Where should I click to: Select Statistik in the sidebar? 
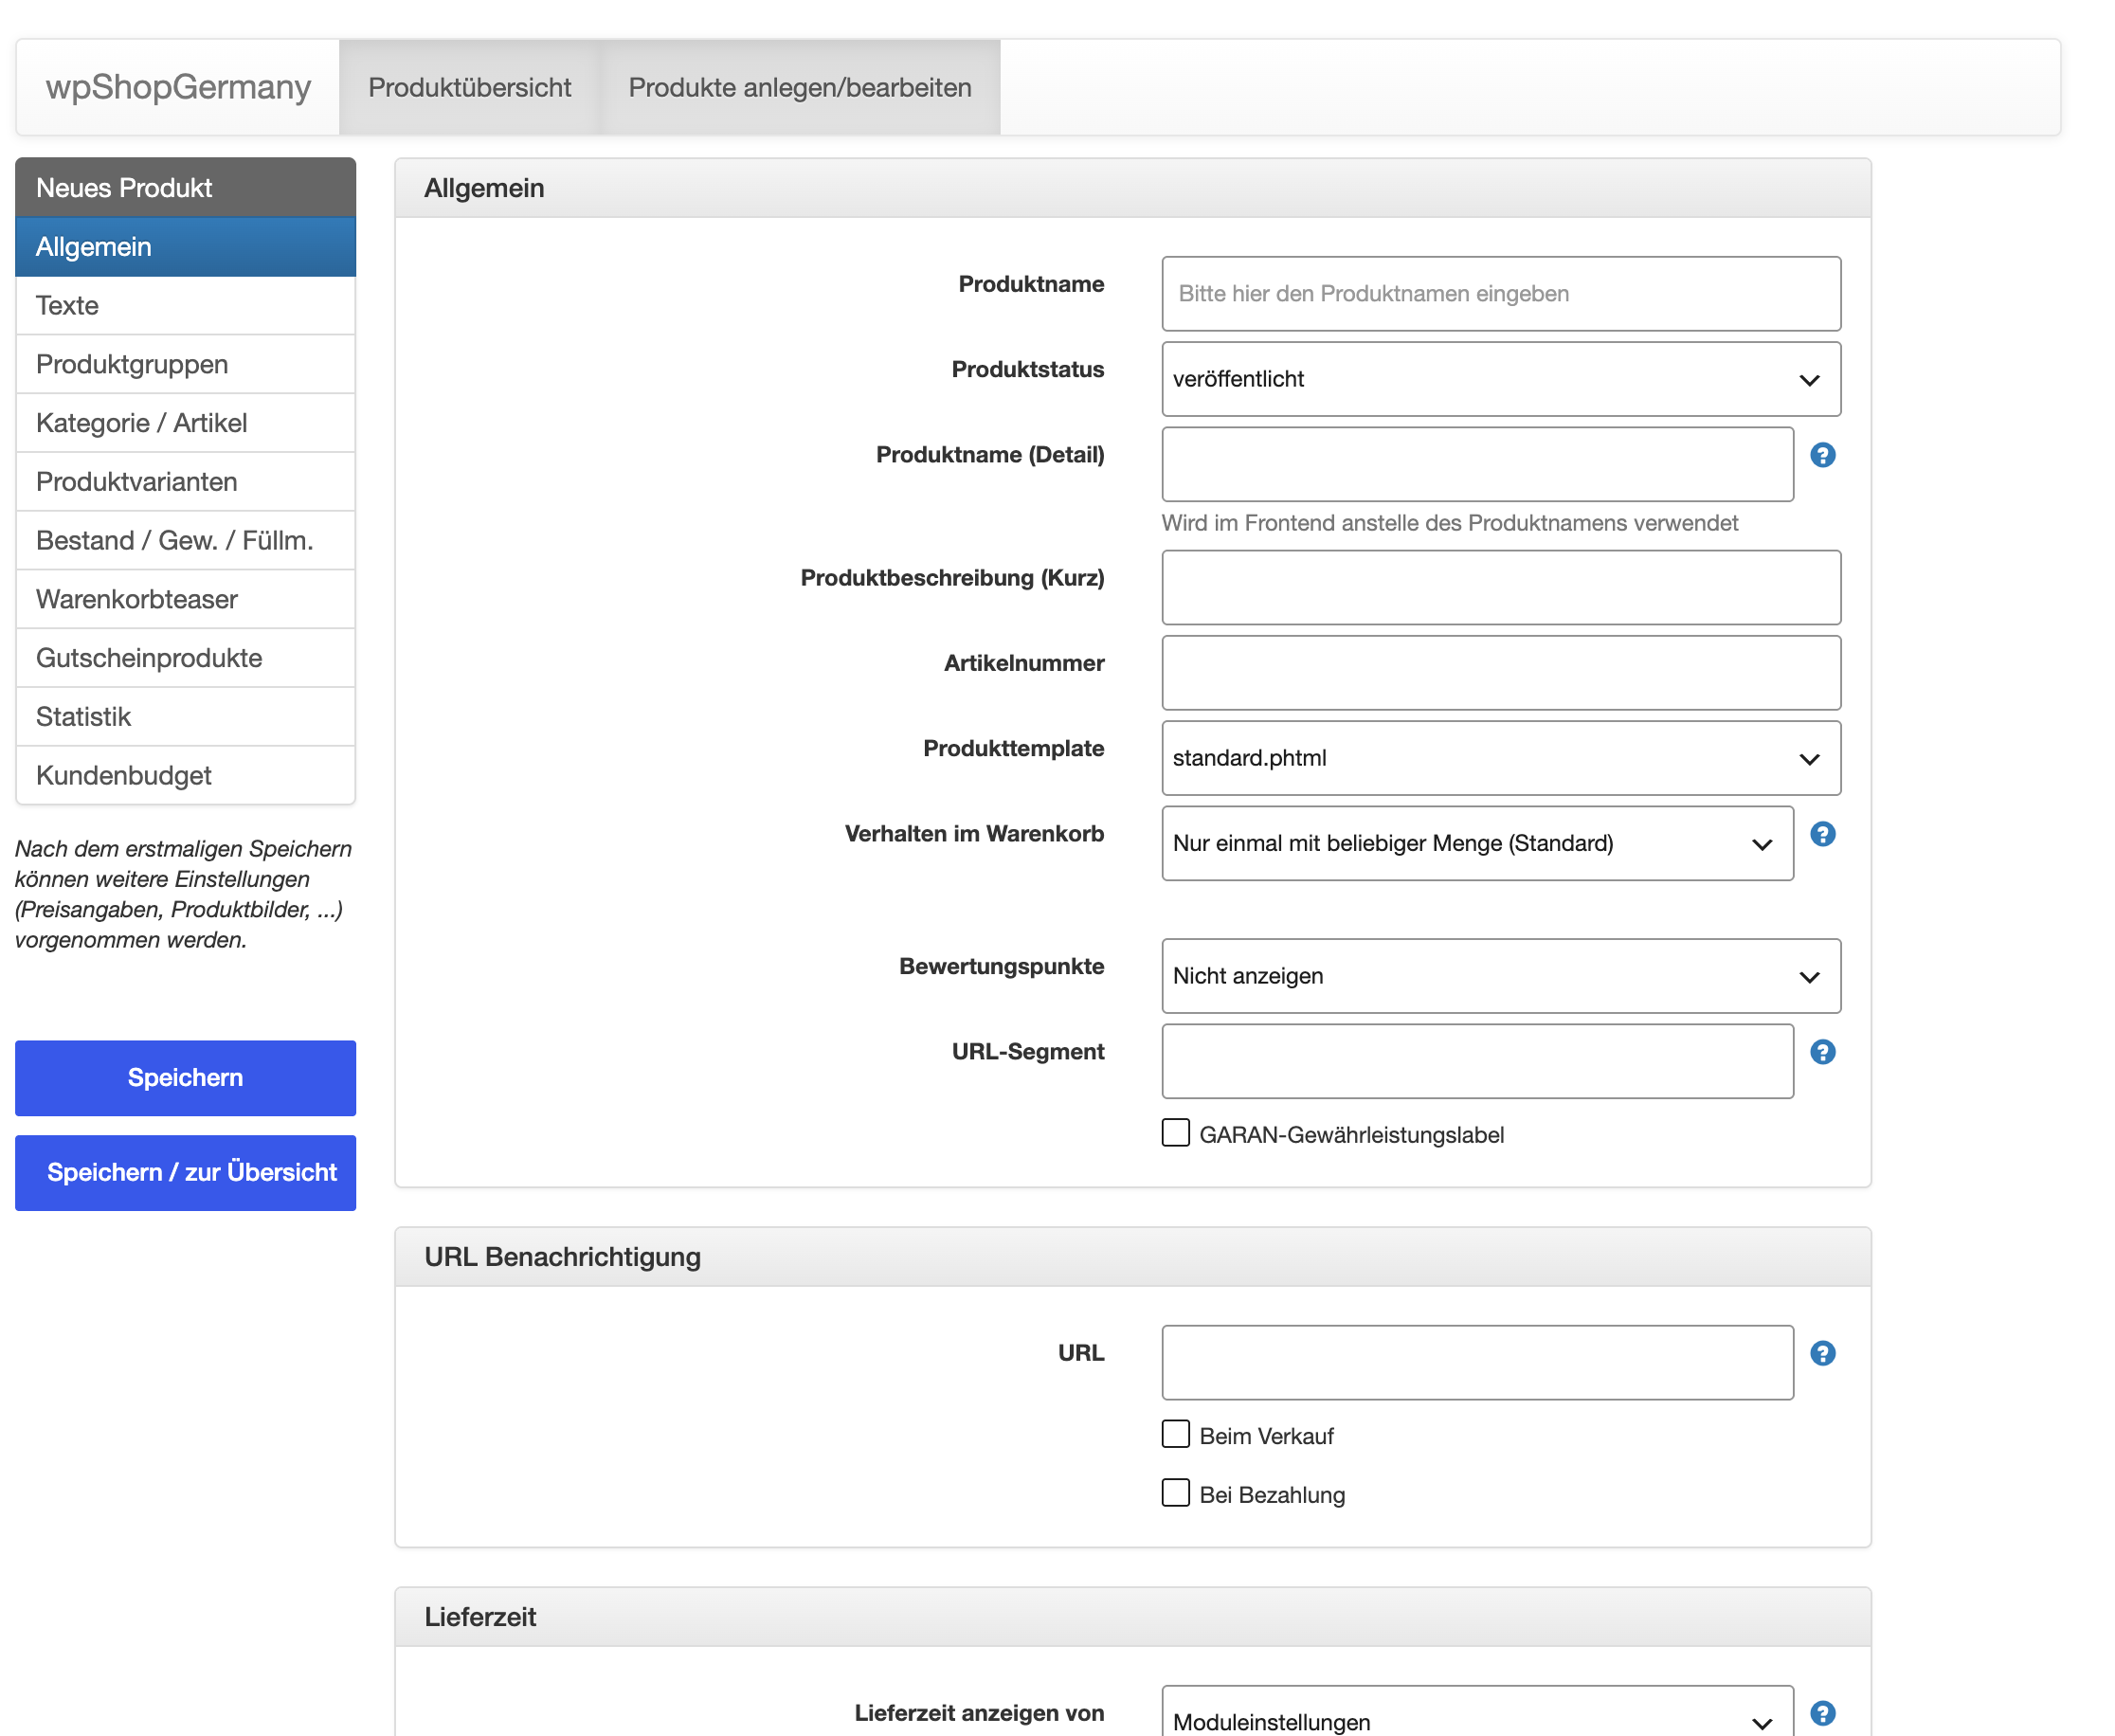(185, 717)
